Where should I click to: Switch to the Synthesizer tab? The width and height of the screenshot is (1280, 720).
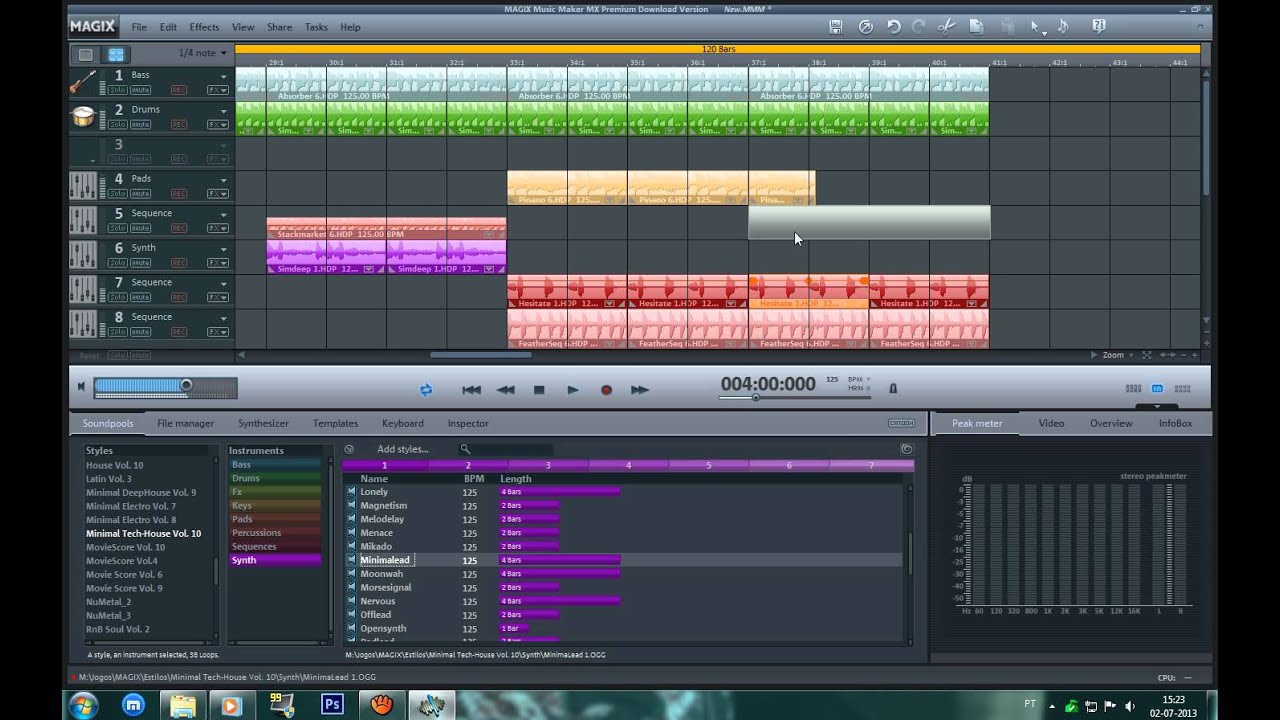263,424
